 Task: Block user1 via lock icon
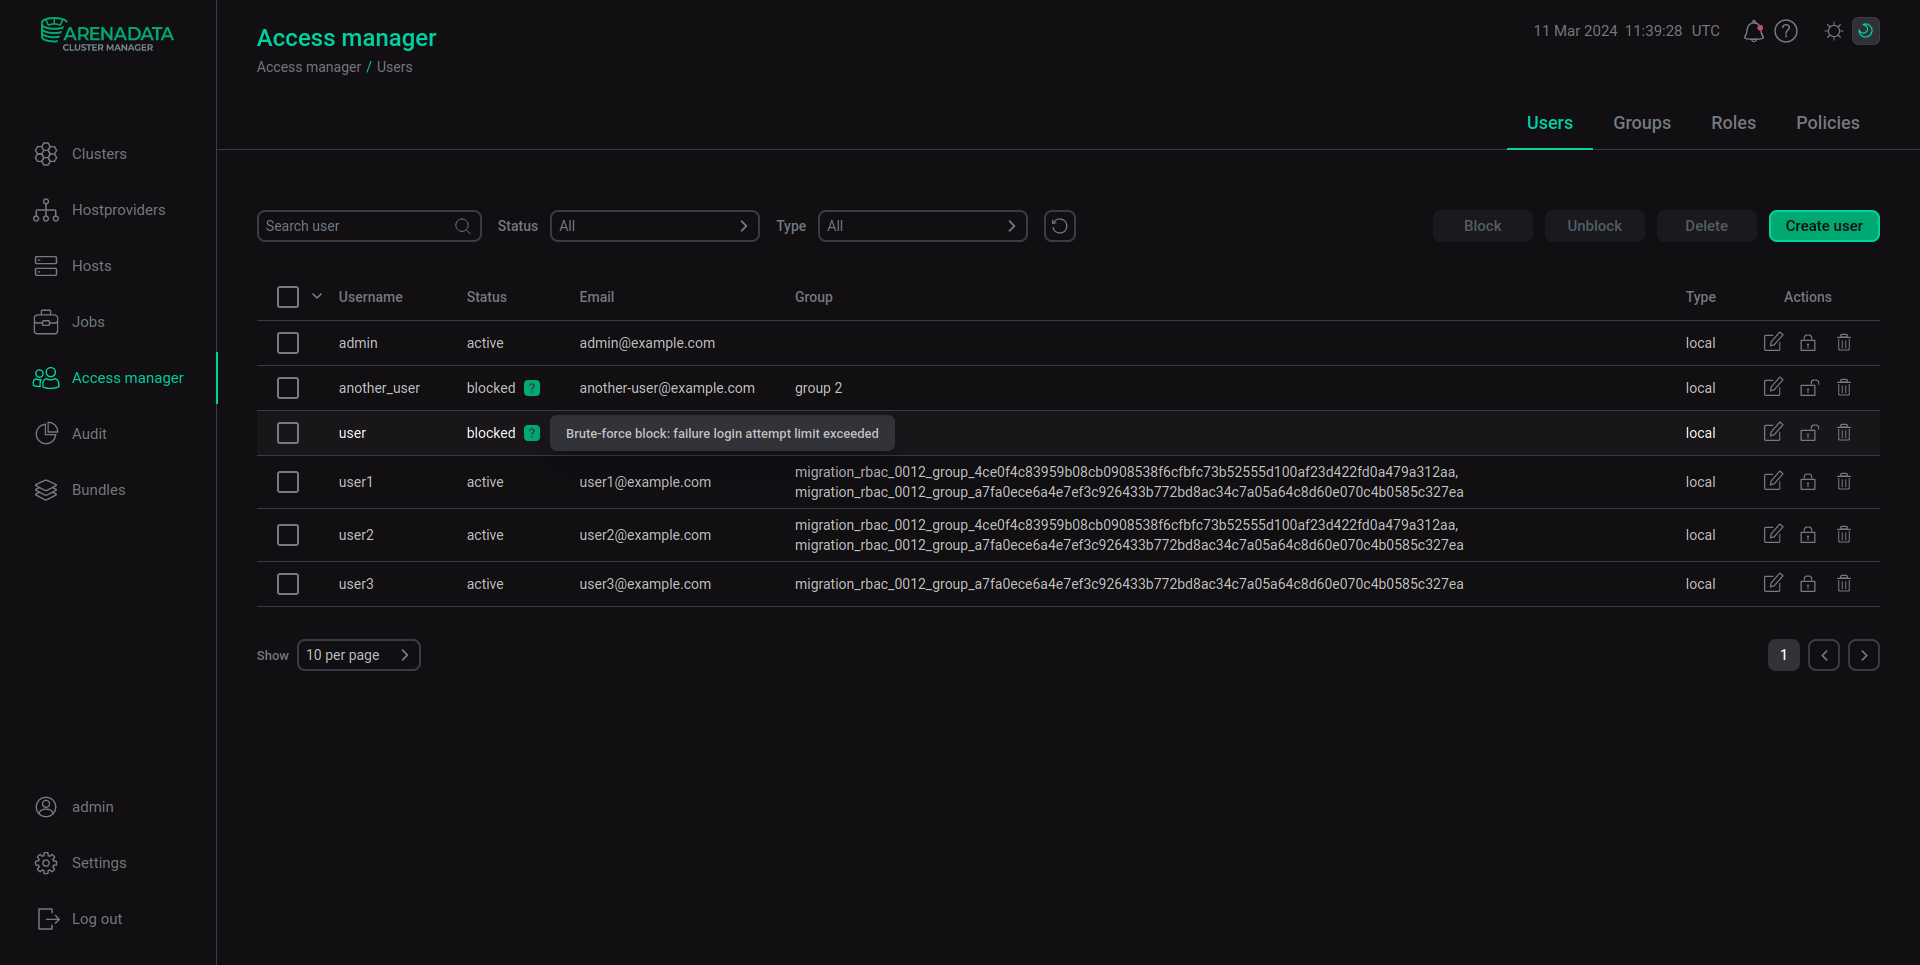tap(1808, 482)
